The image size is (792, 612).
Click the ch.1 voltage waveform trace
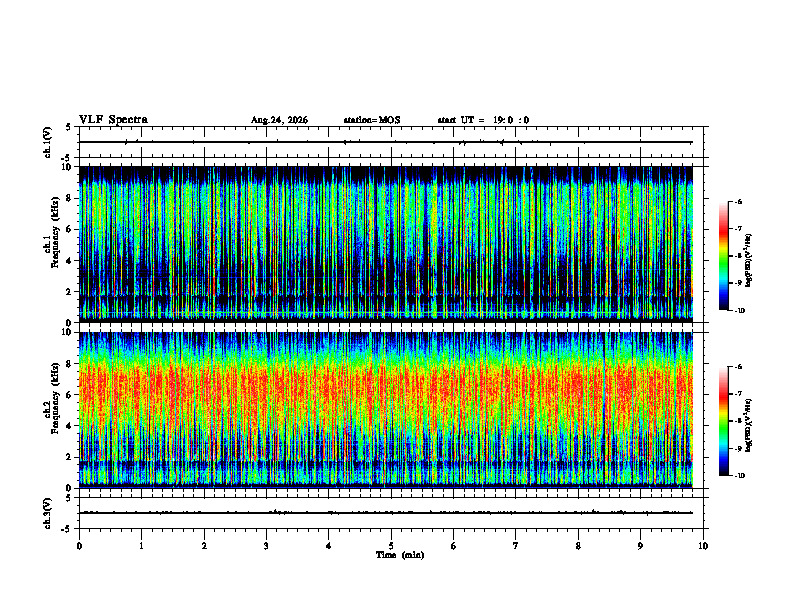point(386,142)
